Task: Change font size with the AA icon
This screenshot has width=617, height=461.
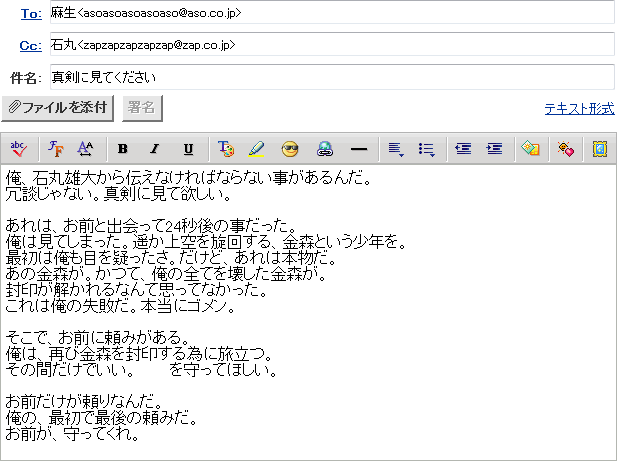Action: (x=85, y=149)
